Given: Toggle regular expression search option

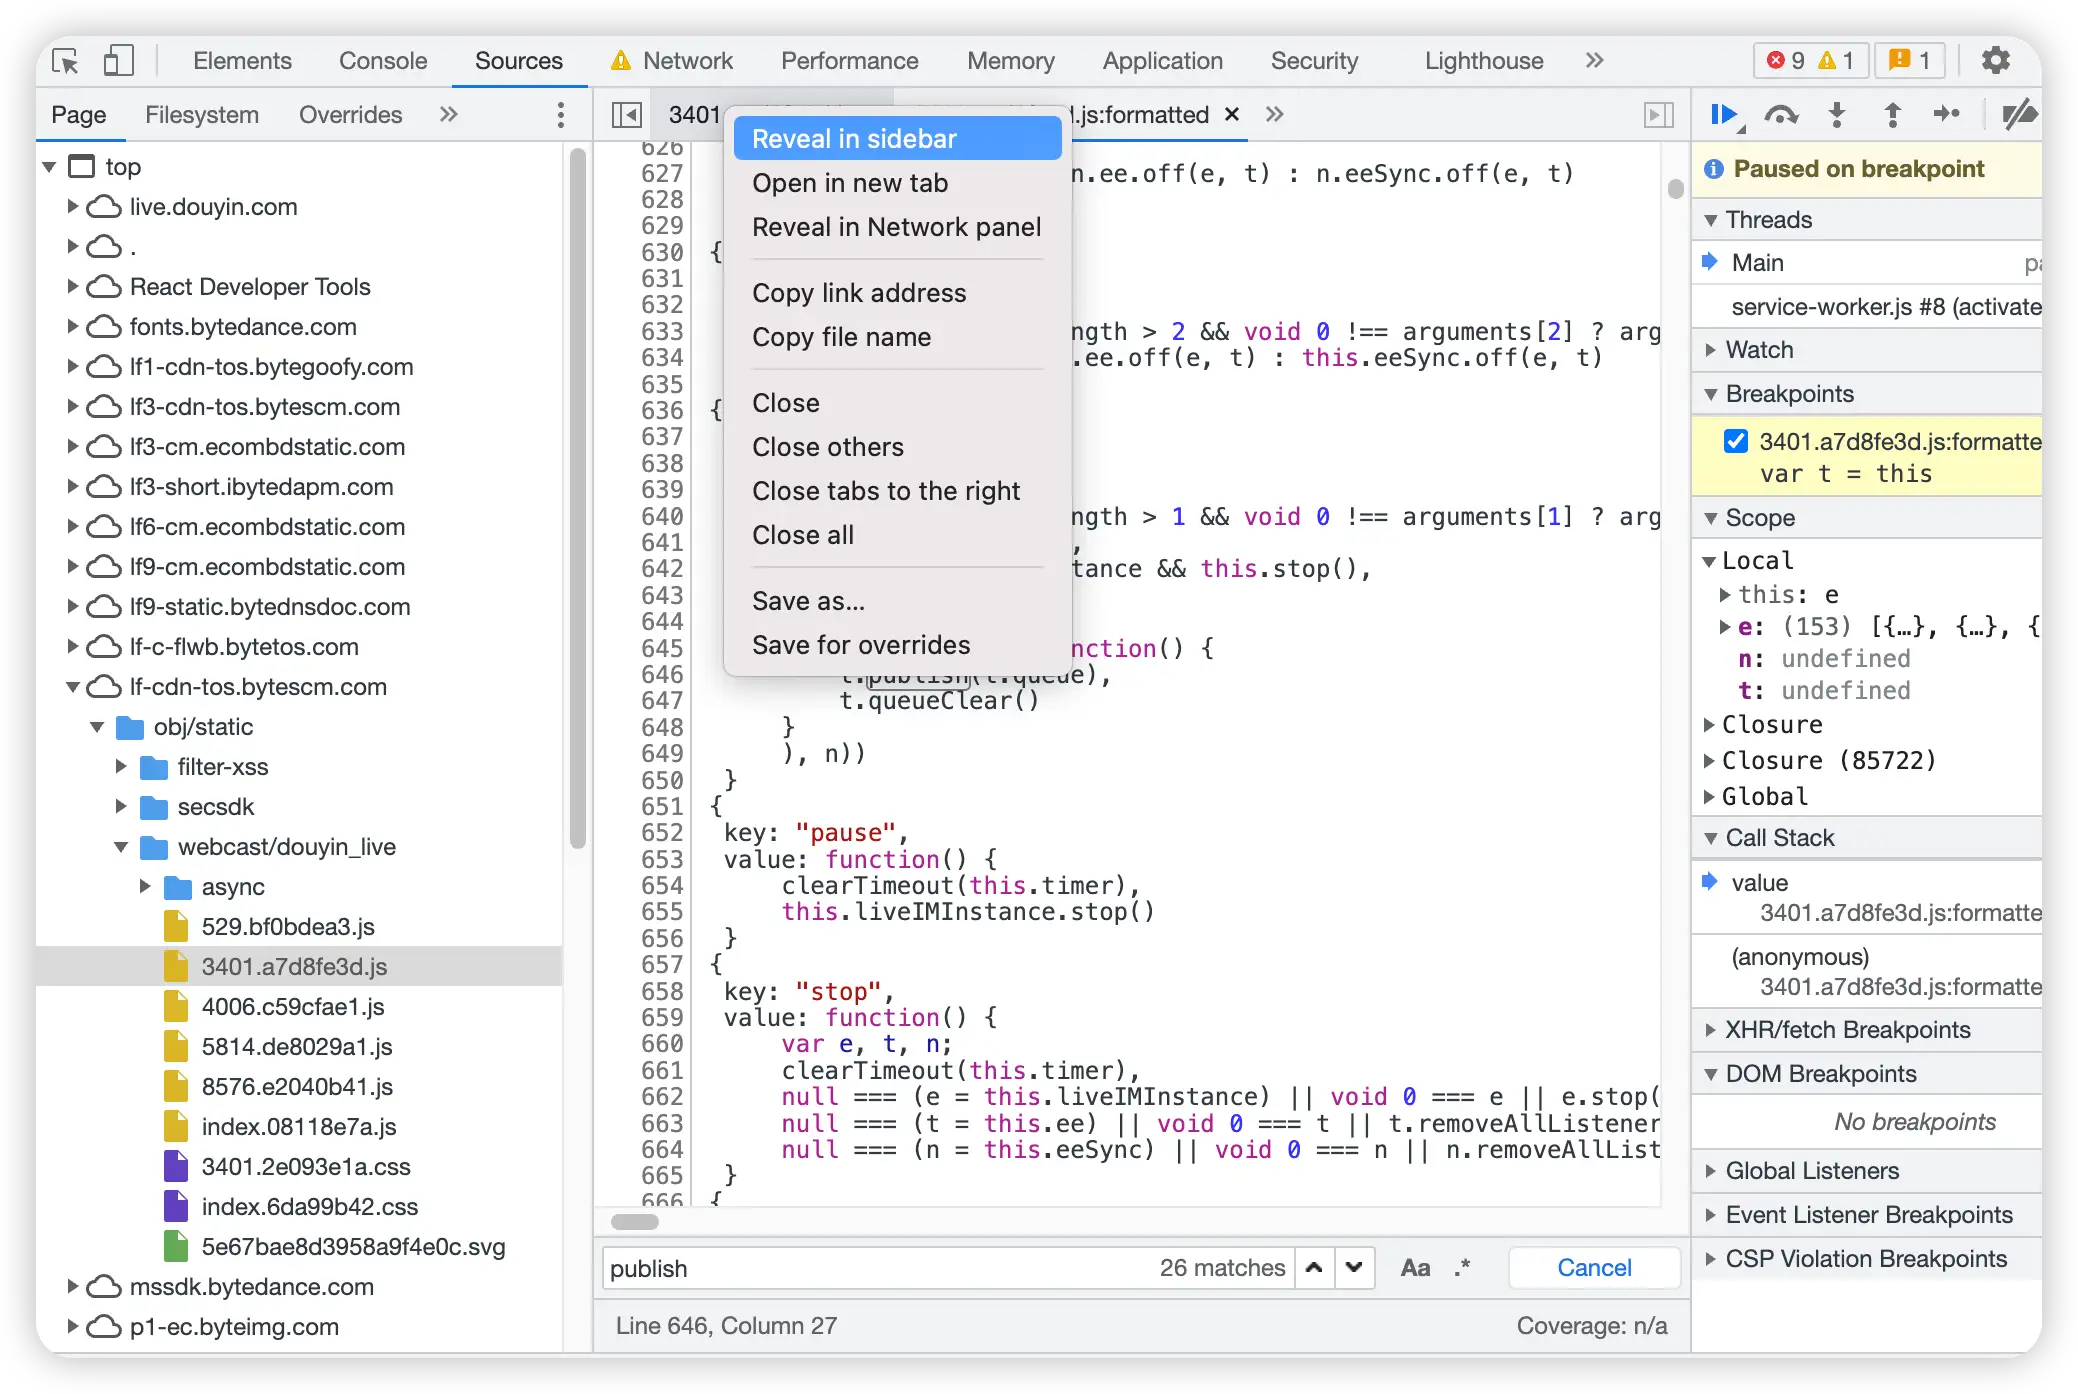Looking at the screenshot, I should pos(1462,1268).
